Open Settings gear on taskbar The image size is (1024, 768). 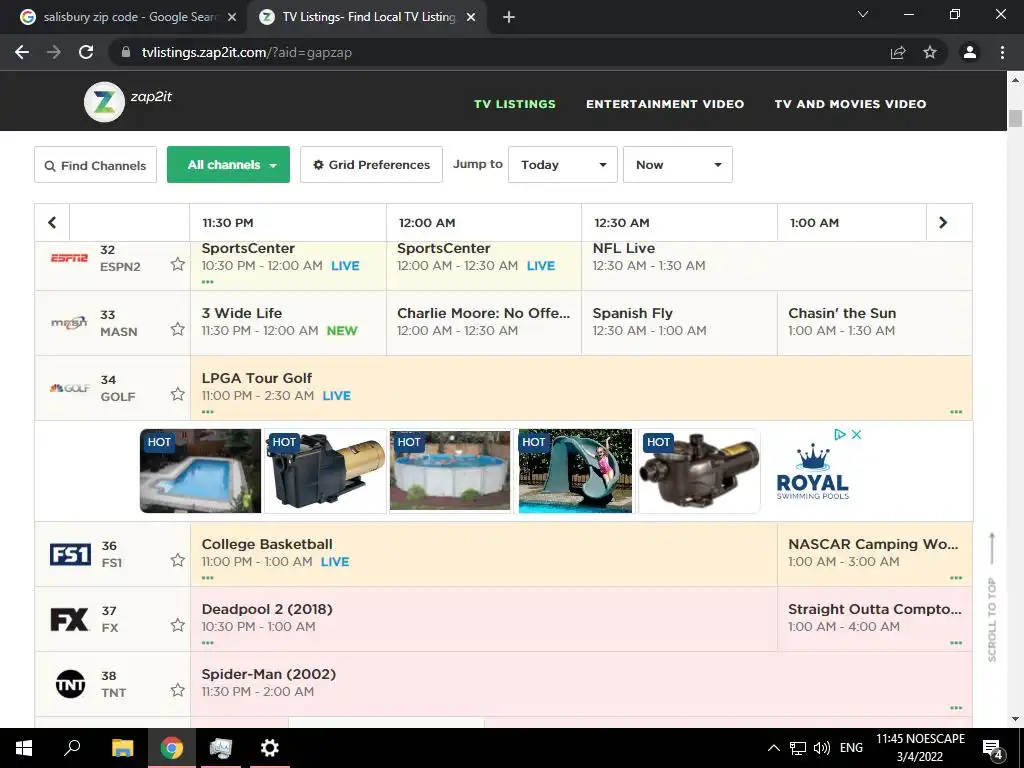point(270,748)
